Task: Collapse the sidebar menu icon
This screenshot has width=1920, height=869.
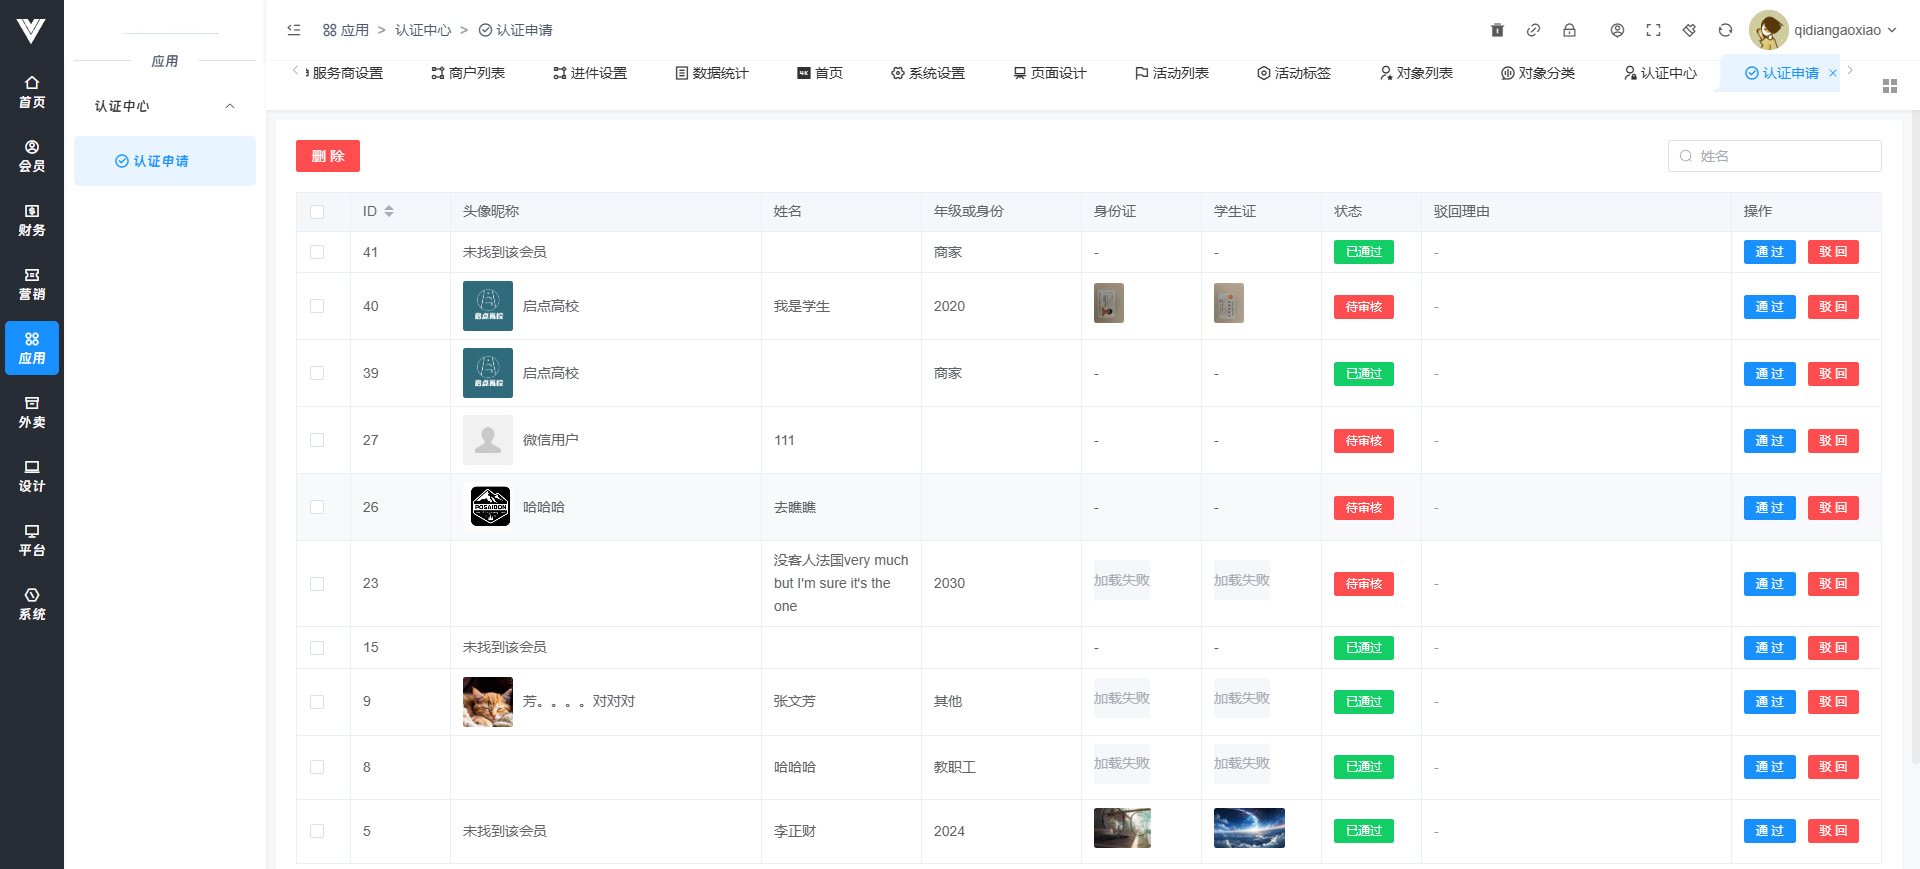Action: coord(294,30)
